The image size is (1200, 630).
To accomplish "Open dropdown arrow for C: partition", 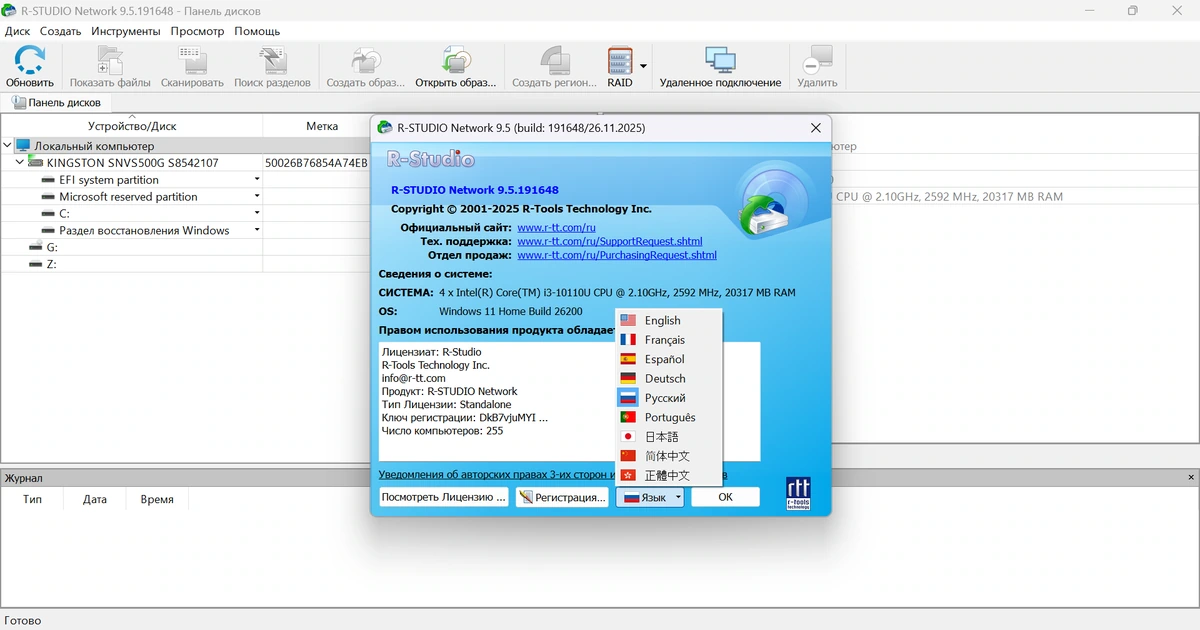I will (257, 214).
